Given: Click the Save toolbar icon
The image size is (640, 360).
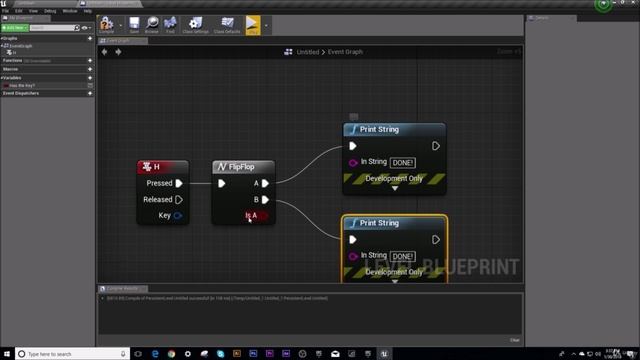Looking at the screenshot, I should [x=134, y=25].
